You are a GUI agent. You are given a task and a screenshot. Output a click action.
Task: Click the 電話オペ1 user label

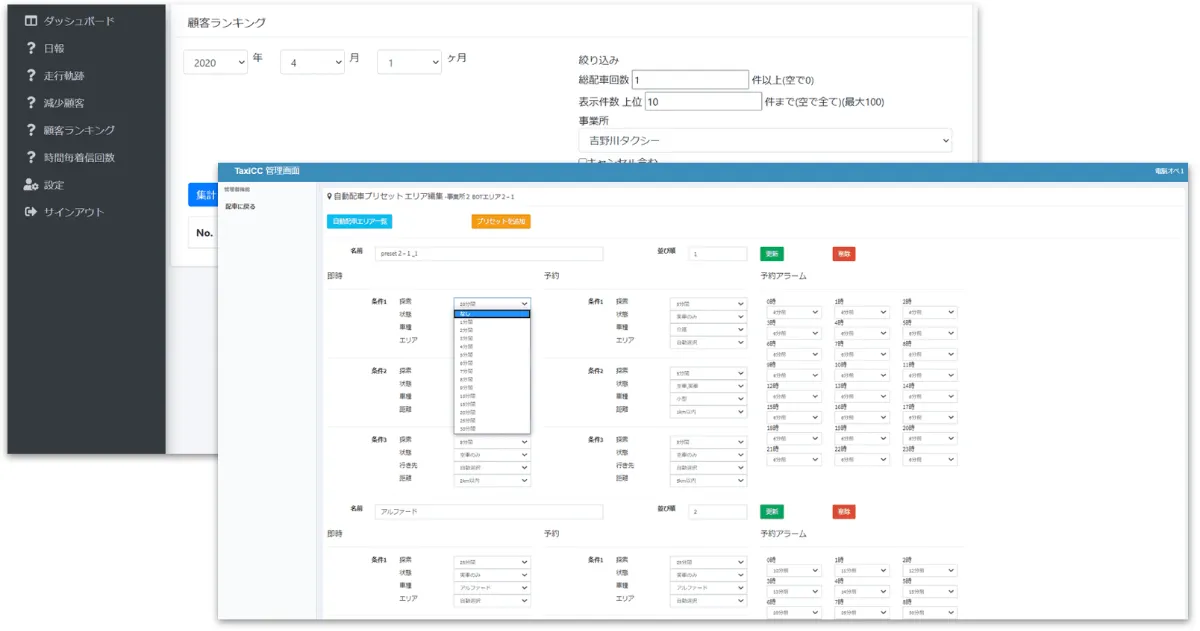(1168, 172)
